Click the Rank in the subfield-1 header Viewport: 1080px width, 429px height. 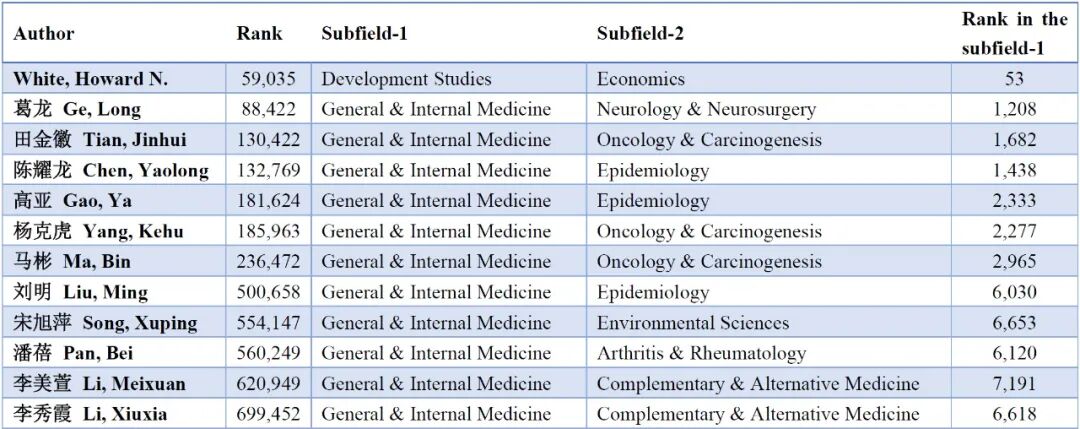click(x=1014, y=33)
